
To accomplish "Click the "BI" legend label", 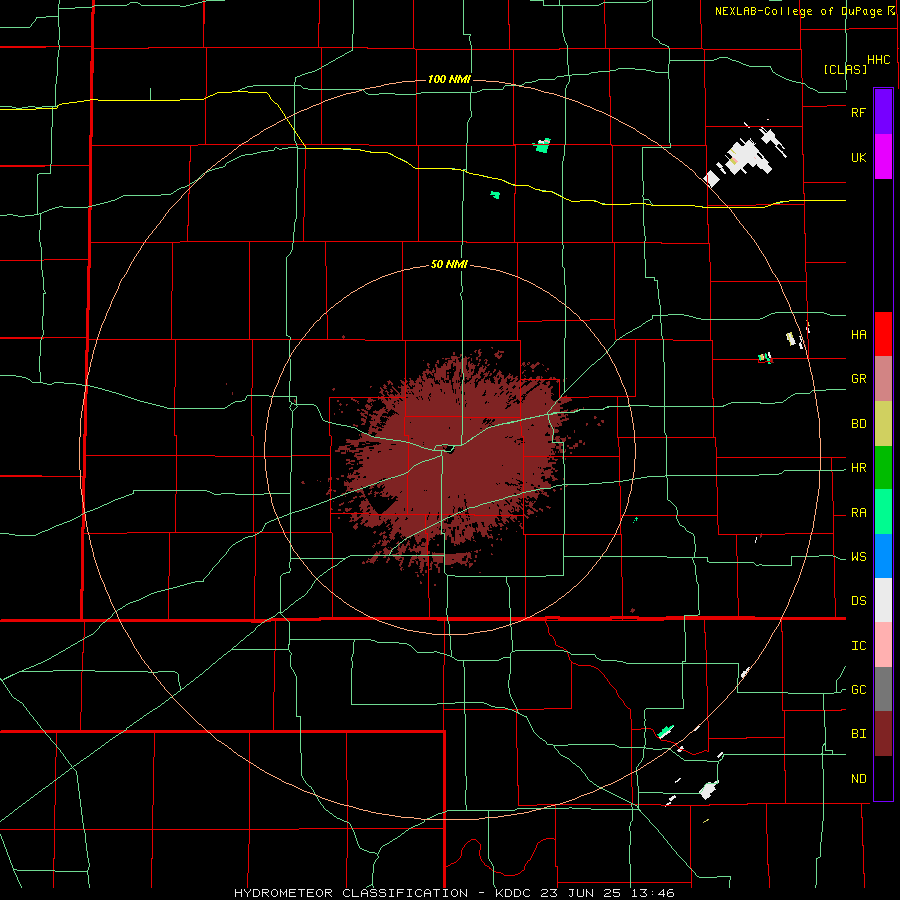I will click(858, 734).
